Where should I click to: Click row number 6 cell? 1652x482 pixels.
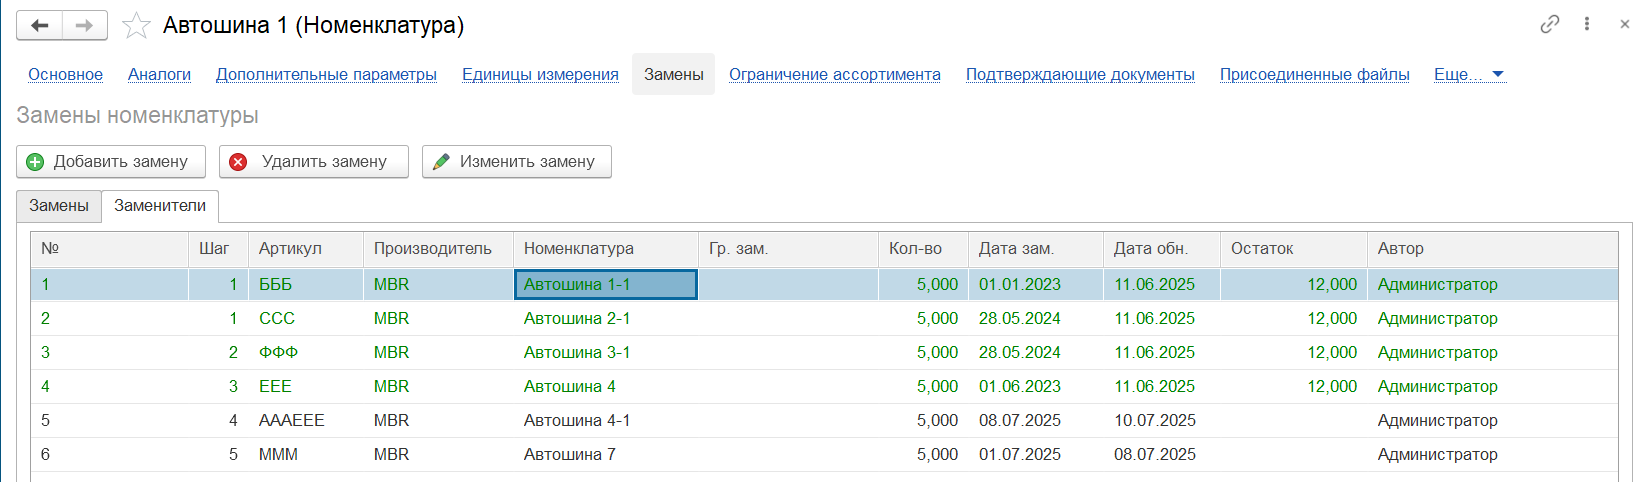pos(110,454)
